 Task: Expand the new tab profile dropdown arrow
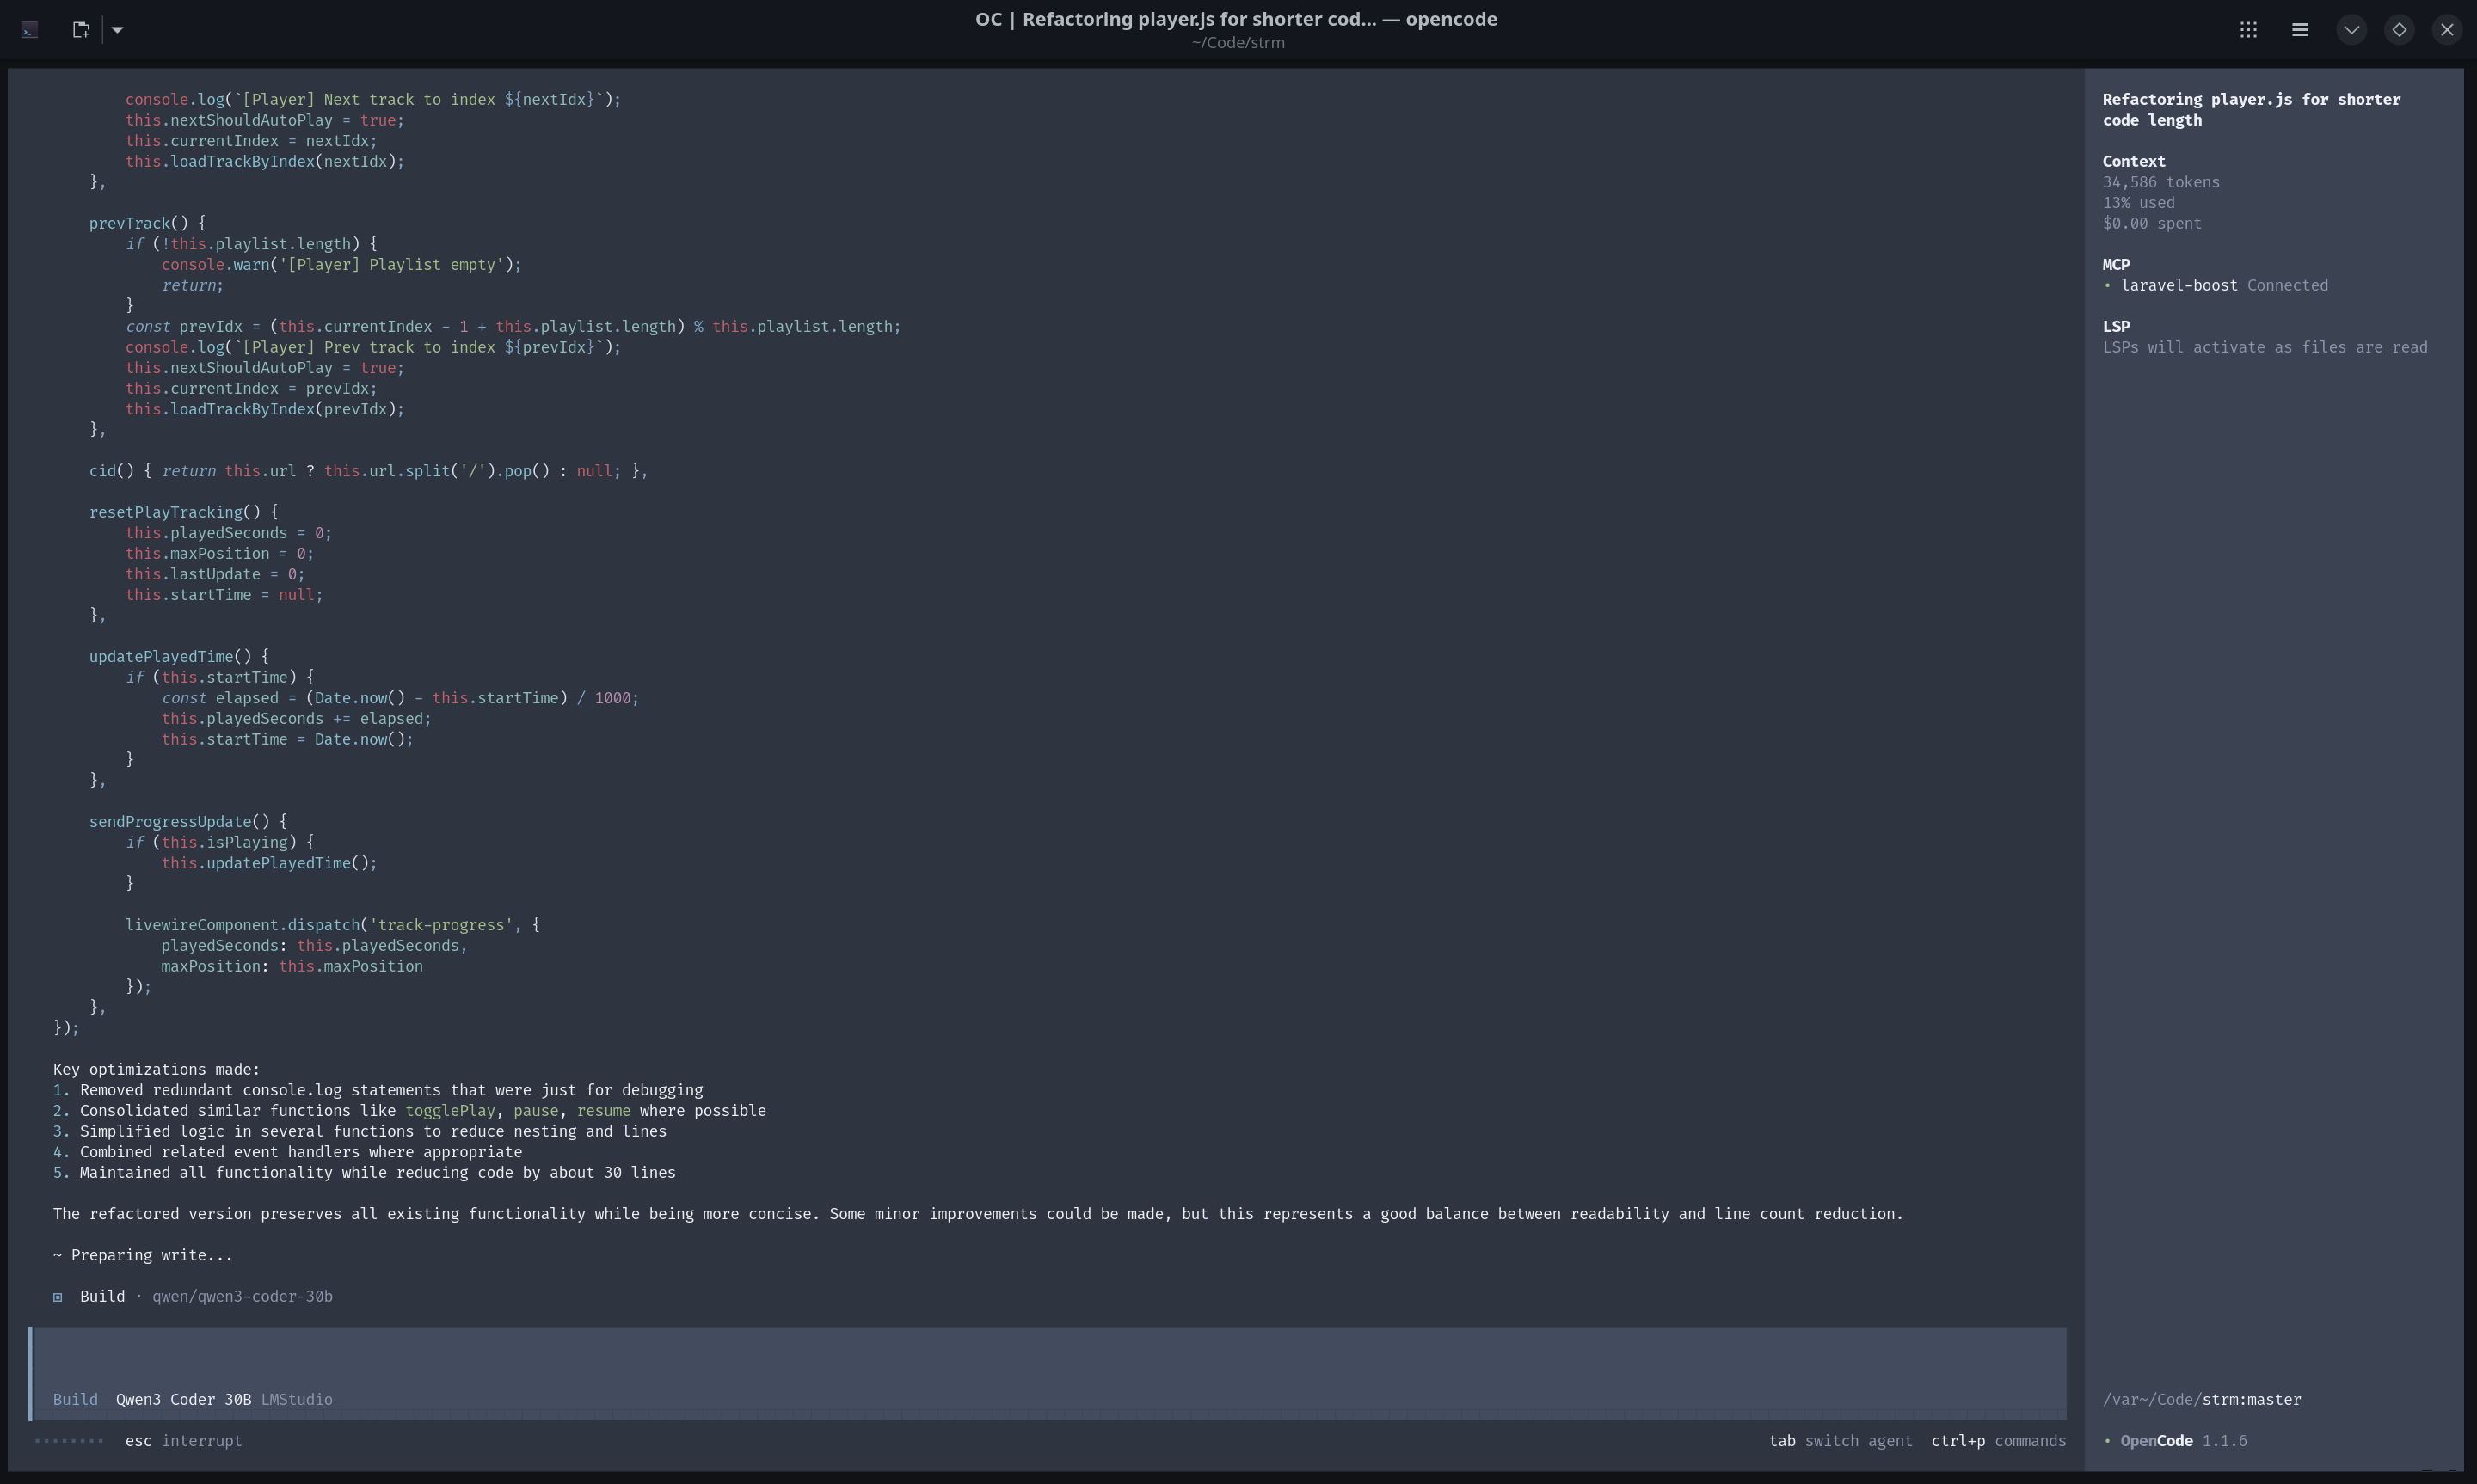pos(117,30)
